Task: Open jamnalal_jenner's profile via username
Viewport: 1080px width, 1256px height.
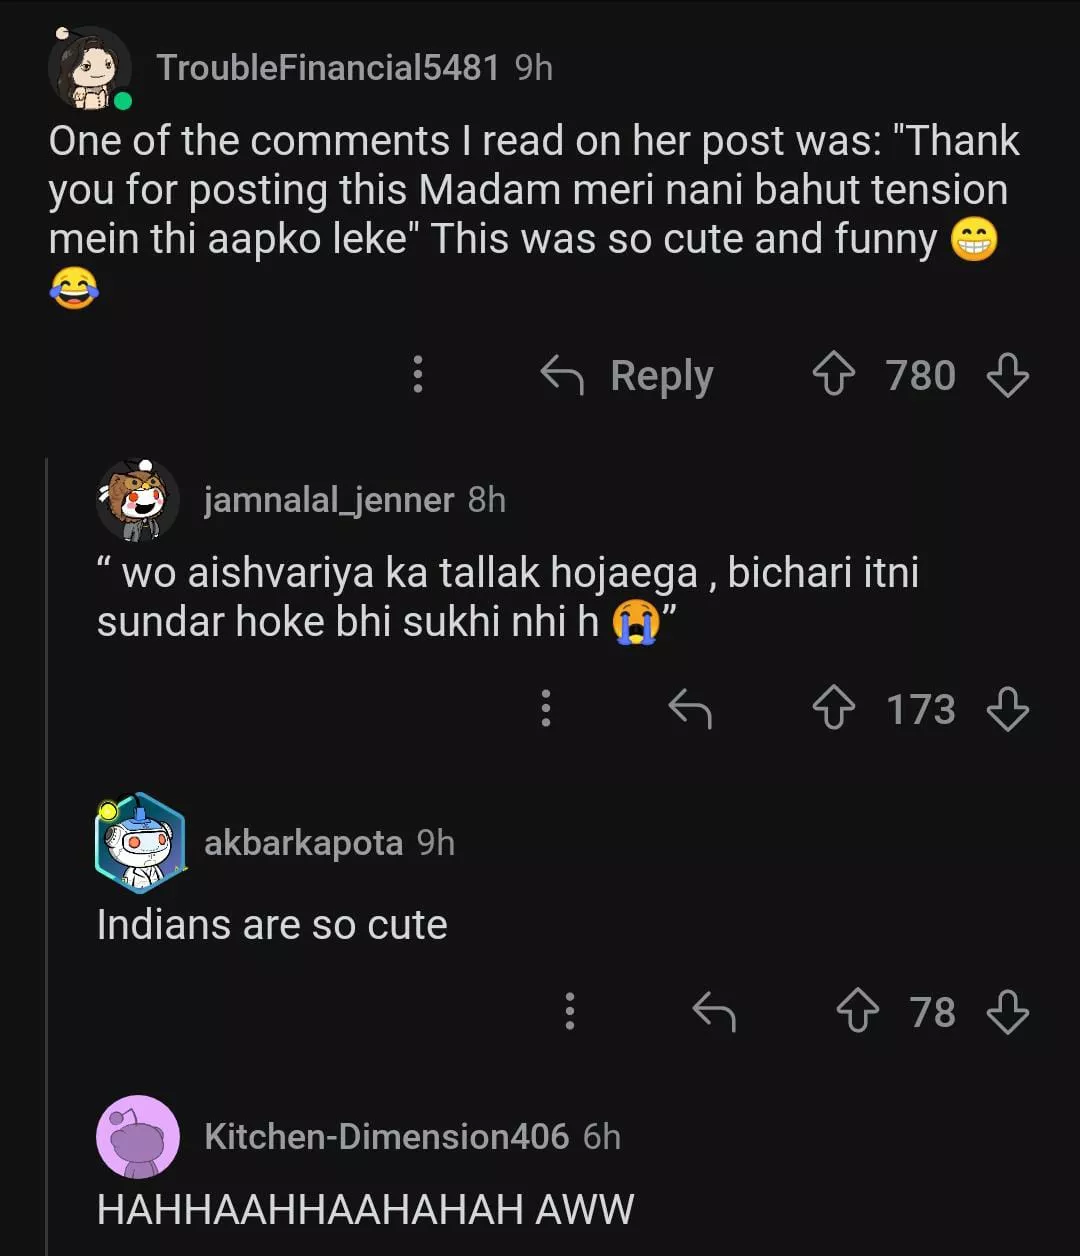Action: [x=328, y=499]
